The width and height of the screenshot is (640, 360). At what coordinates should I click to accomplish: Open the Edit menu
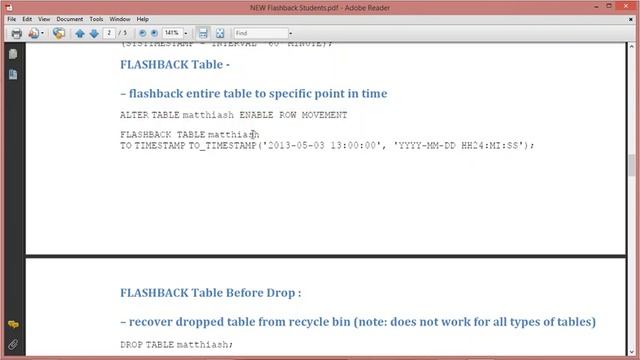pyautogui.click(x=27, y=19)
